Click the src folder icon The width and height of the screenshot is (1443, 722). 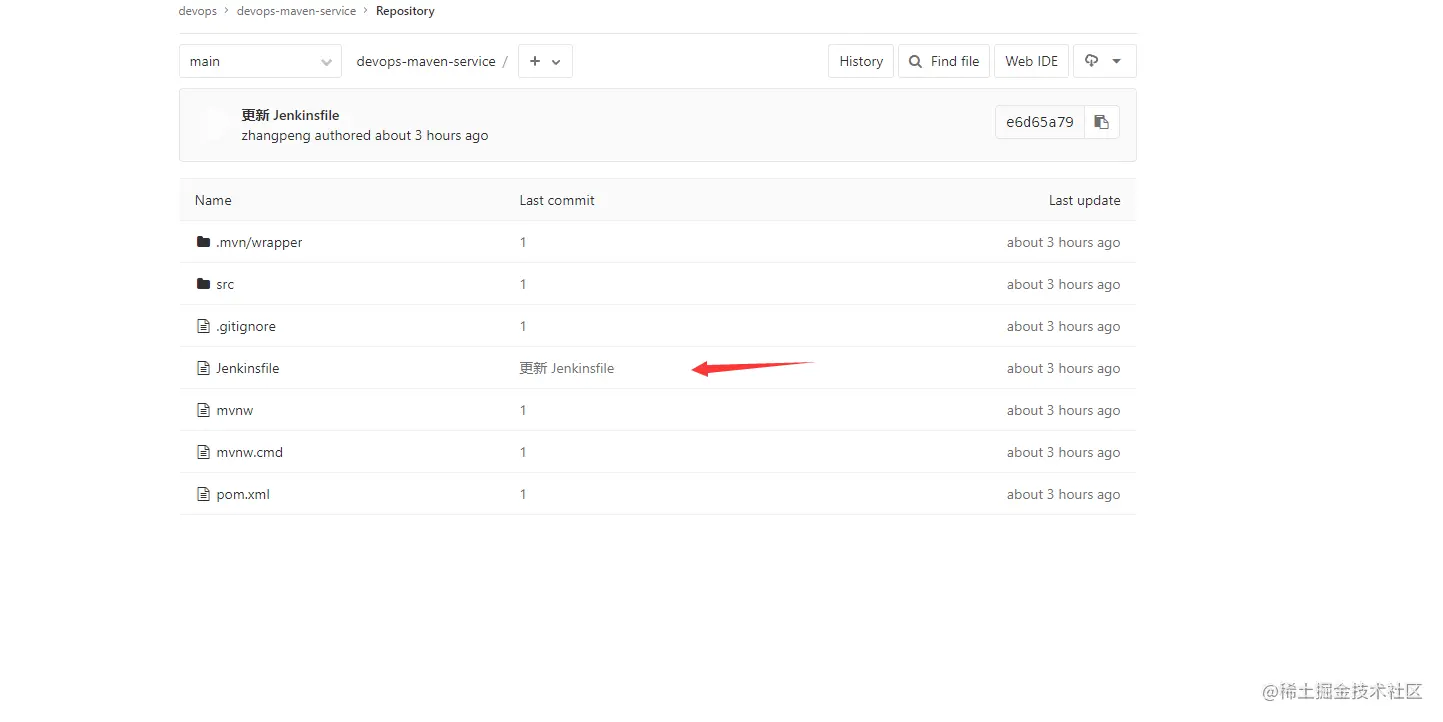[203, 284]
